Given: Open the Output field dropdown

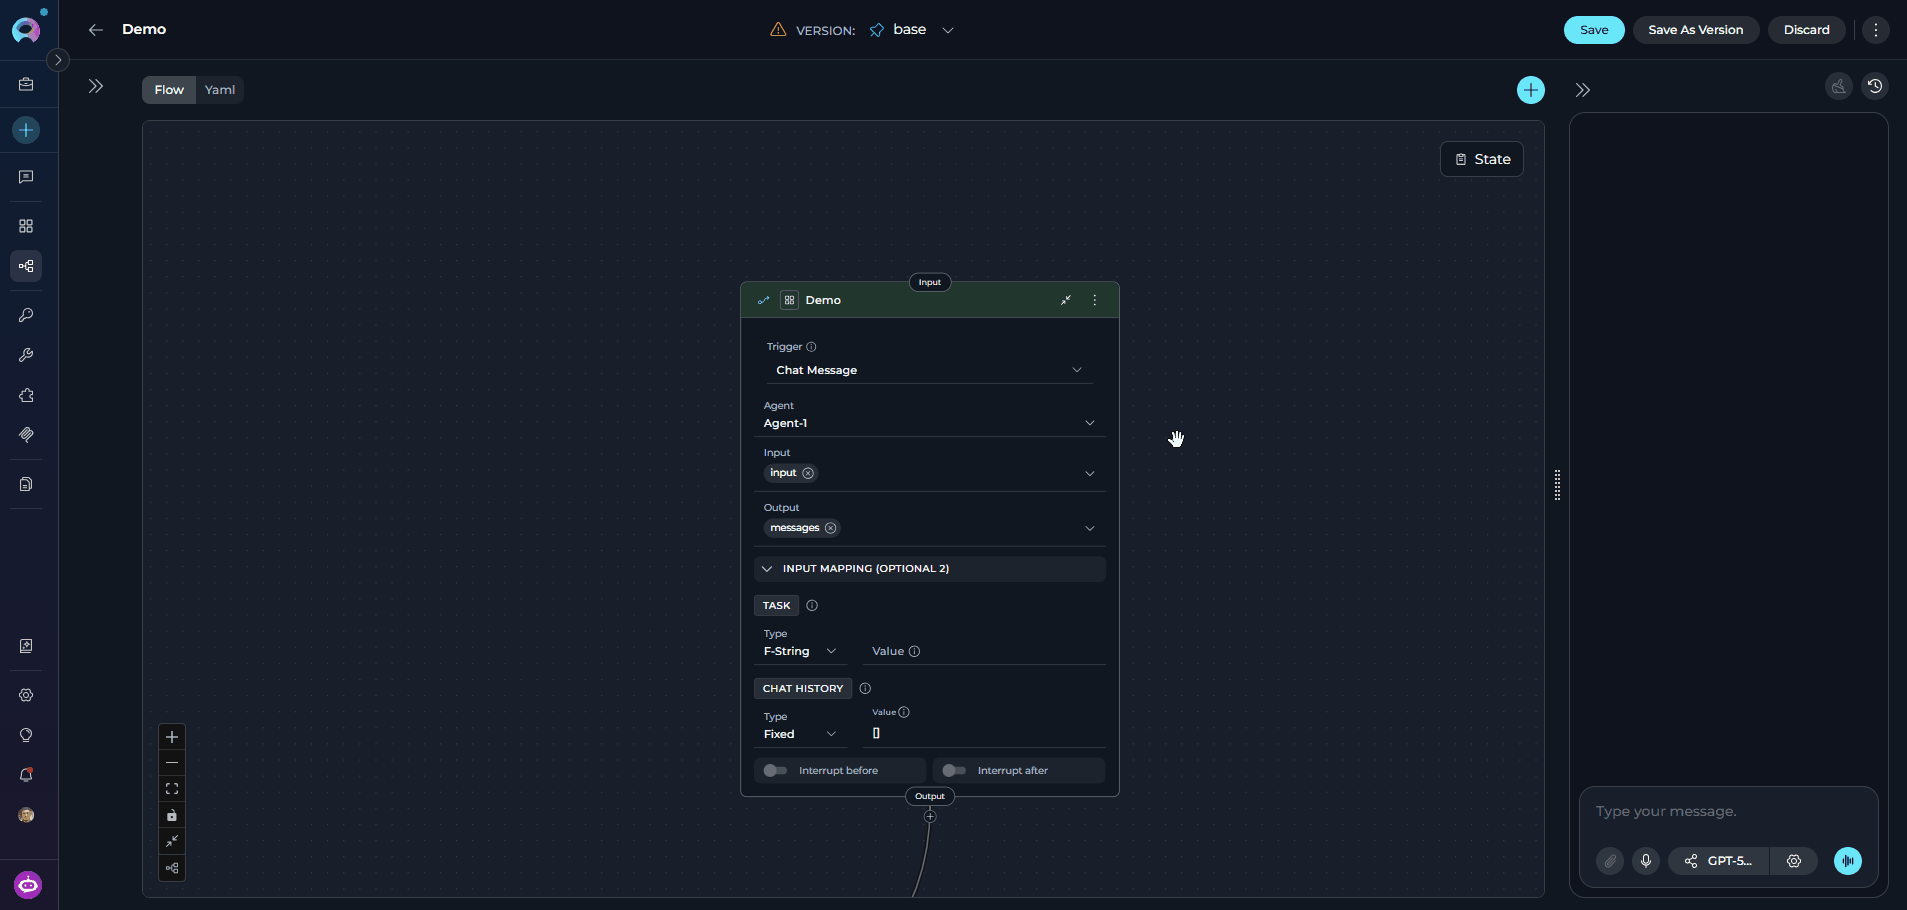Looking at the screenshot, I should [x=1090, y=528].
